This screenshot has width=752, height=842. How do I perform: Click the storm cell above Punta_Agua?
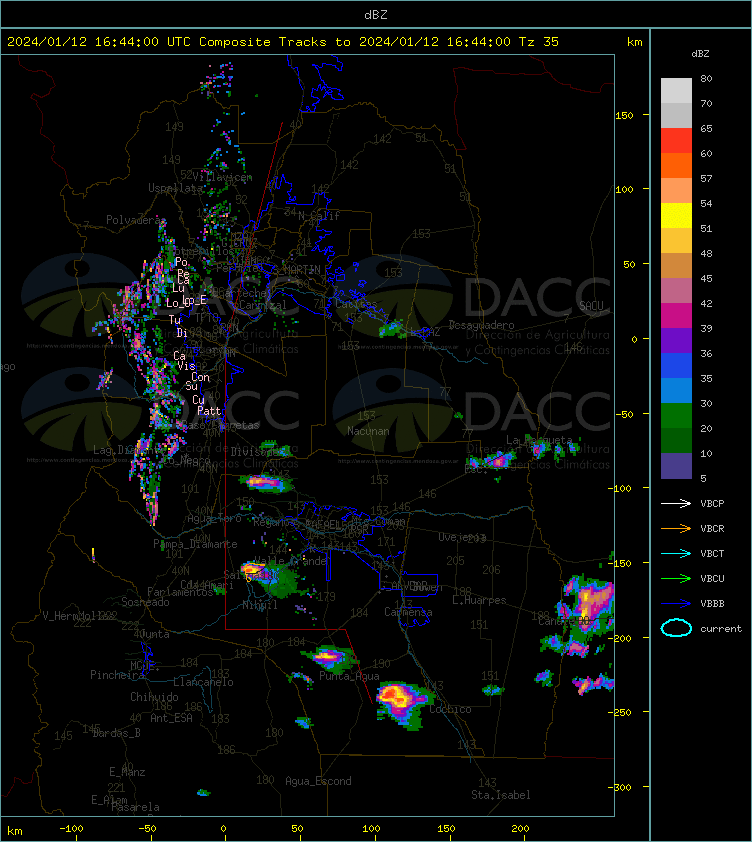[x=328, y=657]
